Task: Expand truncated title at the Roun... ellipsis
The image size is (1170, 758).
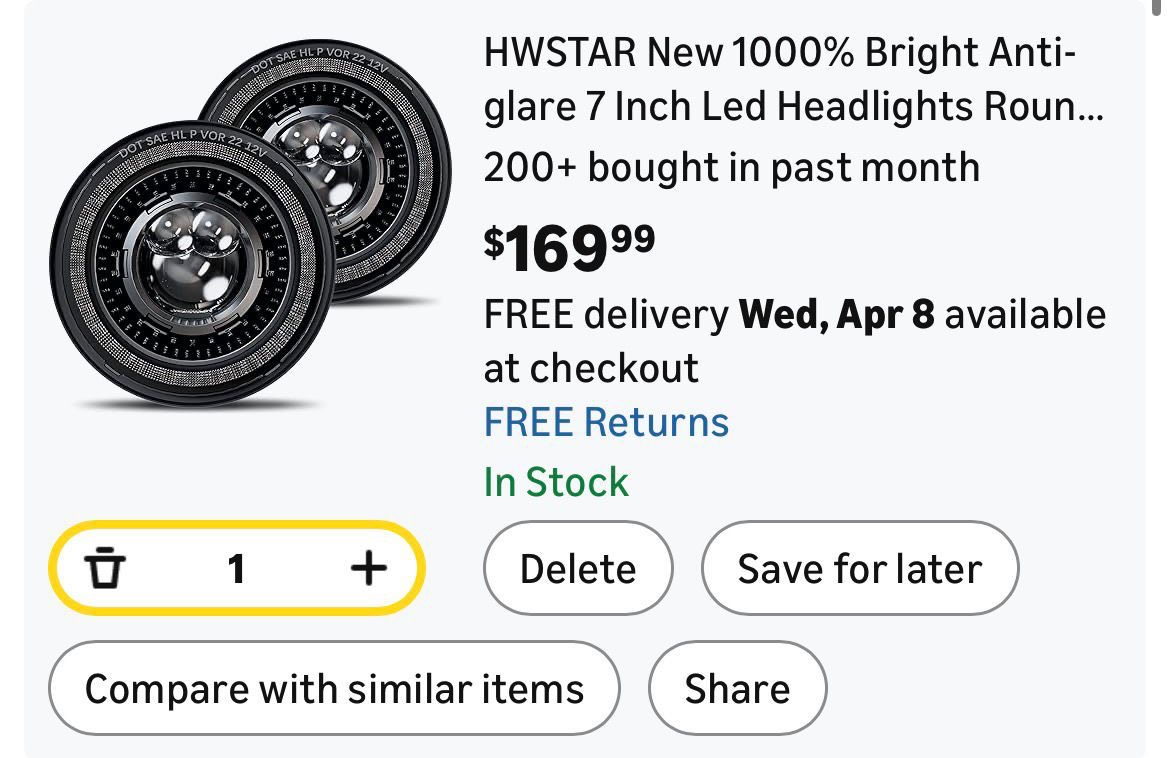Action: (x=1082, y=106)
